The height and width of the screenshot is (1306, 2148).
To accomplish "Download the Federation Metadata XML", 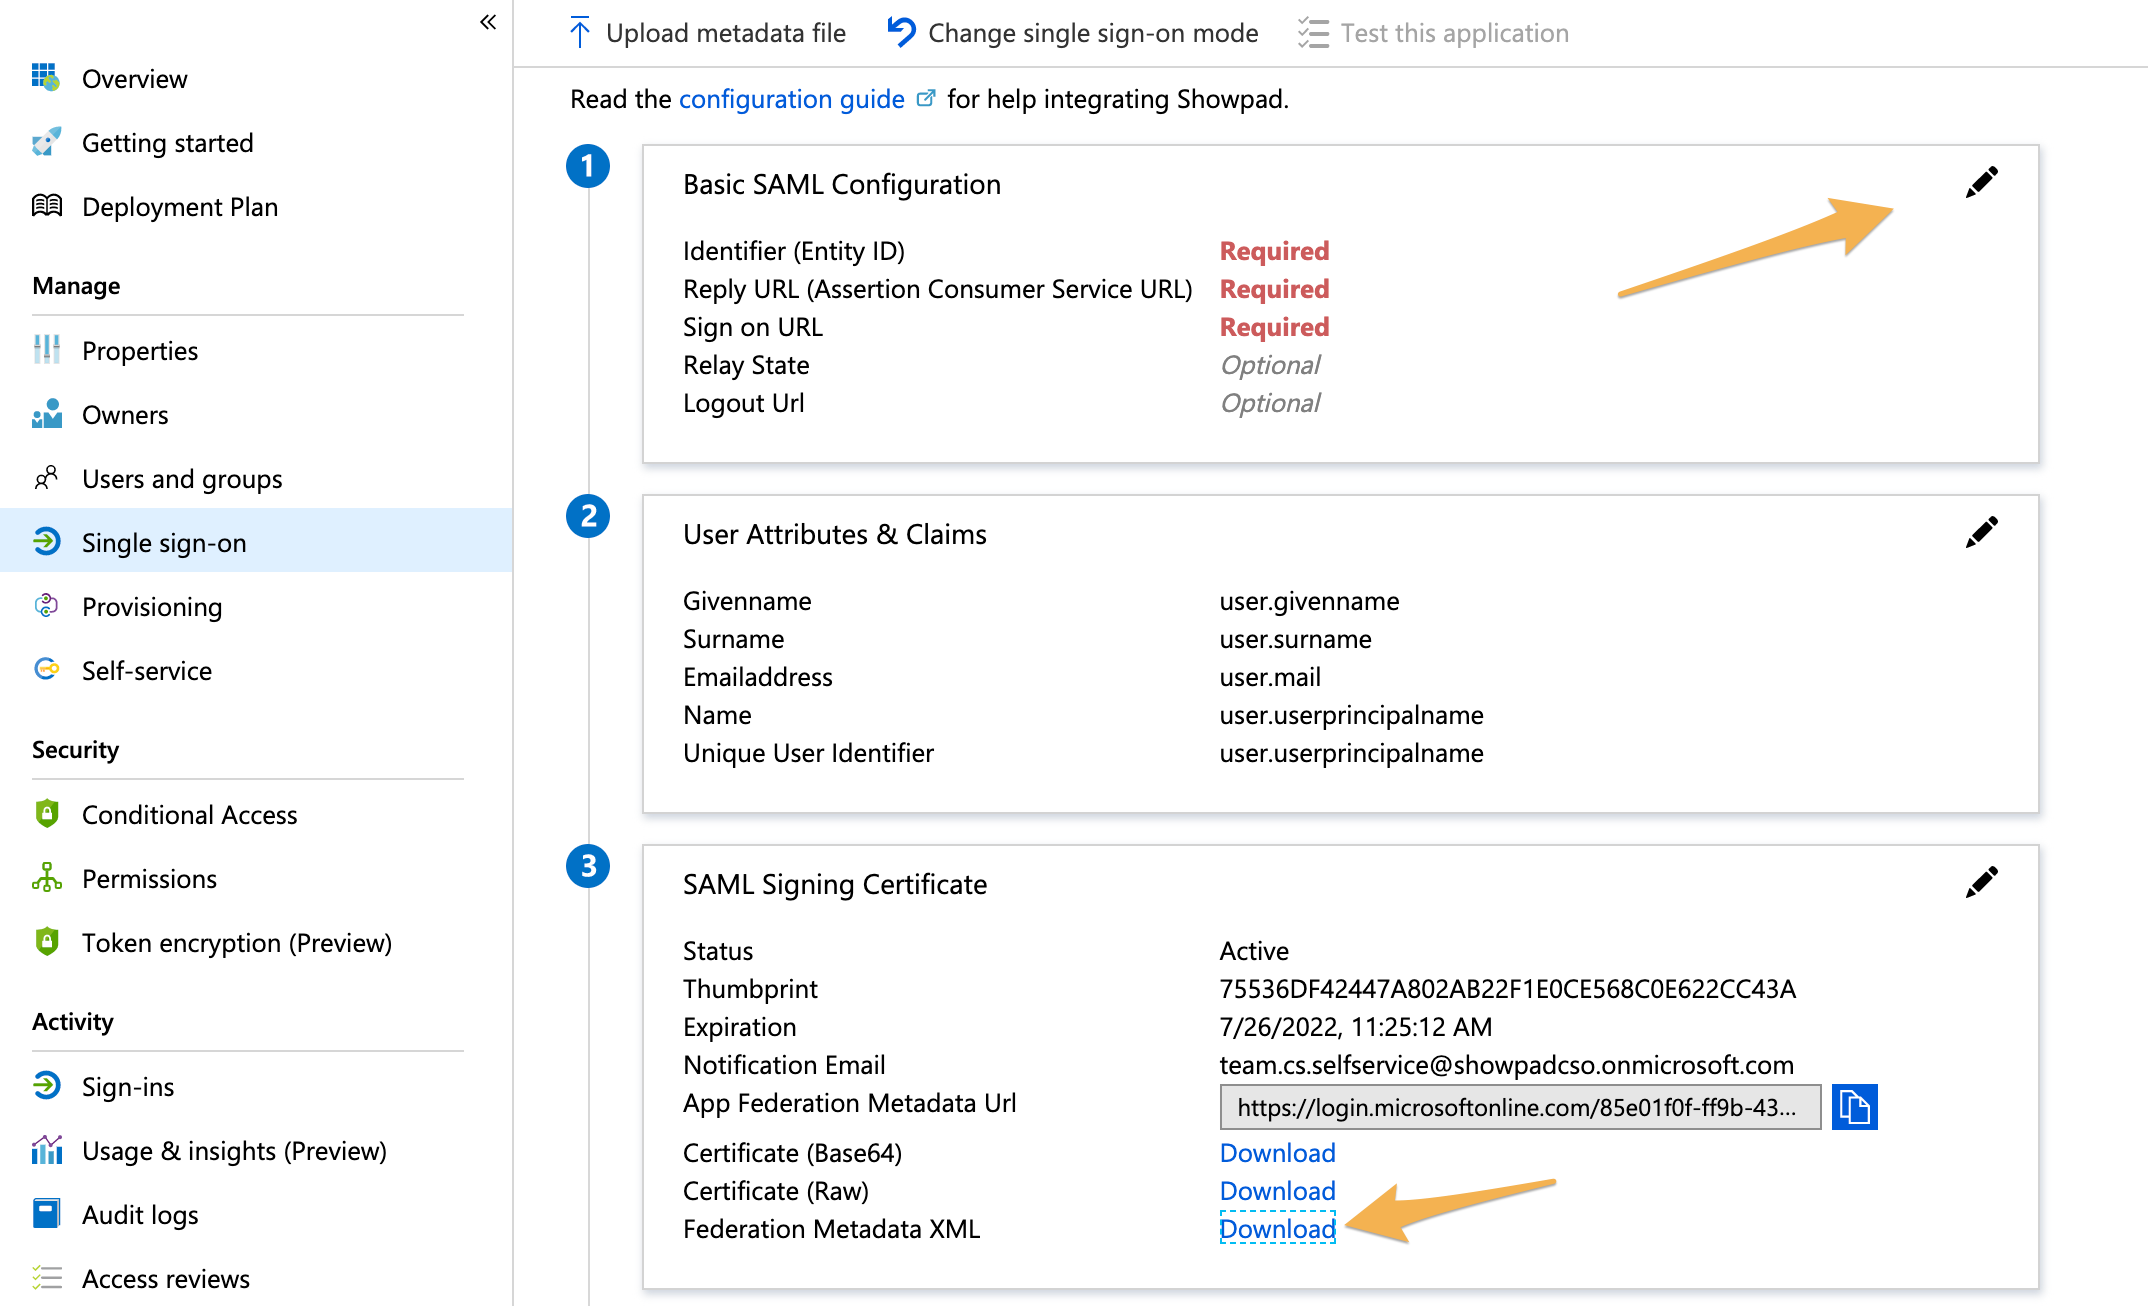I will click(1277, 1228).
